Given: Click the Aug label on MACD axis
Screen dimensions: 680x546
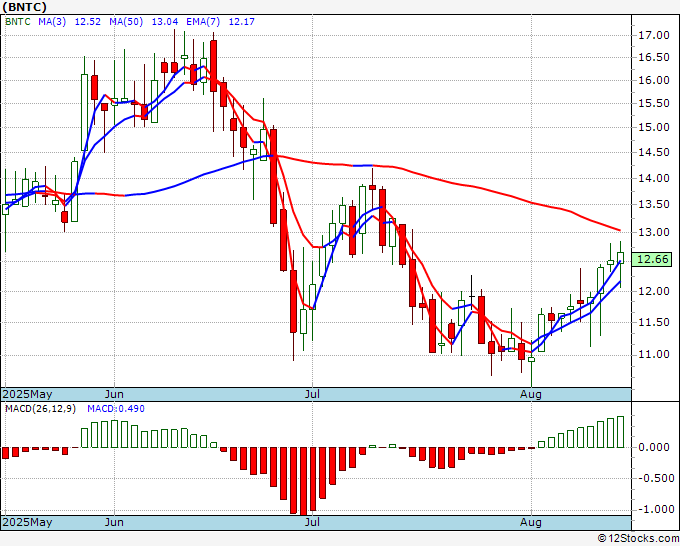Looking at the screenshot, I should [531, 522].
